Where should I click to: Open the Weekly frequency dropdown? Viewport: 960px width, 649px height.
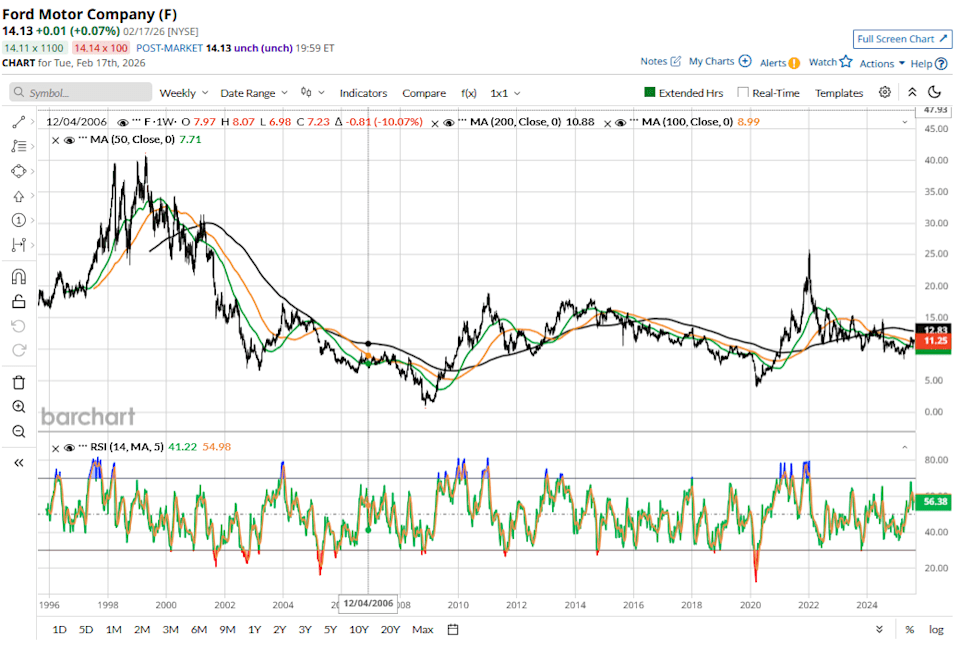pos(184,93)
